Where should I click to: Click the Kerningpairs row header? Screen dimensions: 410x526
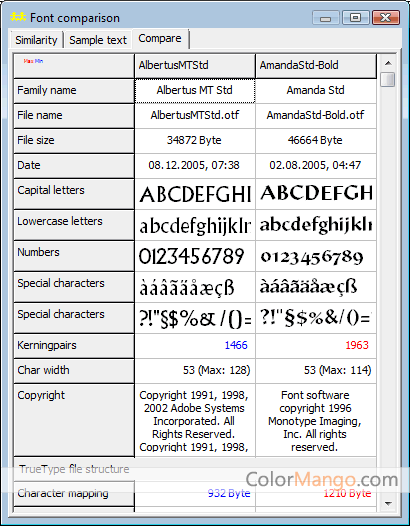coord(74,346)
